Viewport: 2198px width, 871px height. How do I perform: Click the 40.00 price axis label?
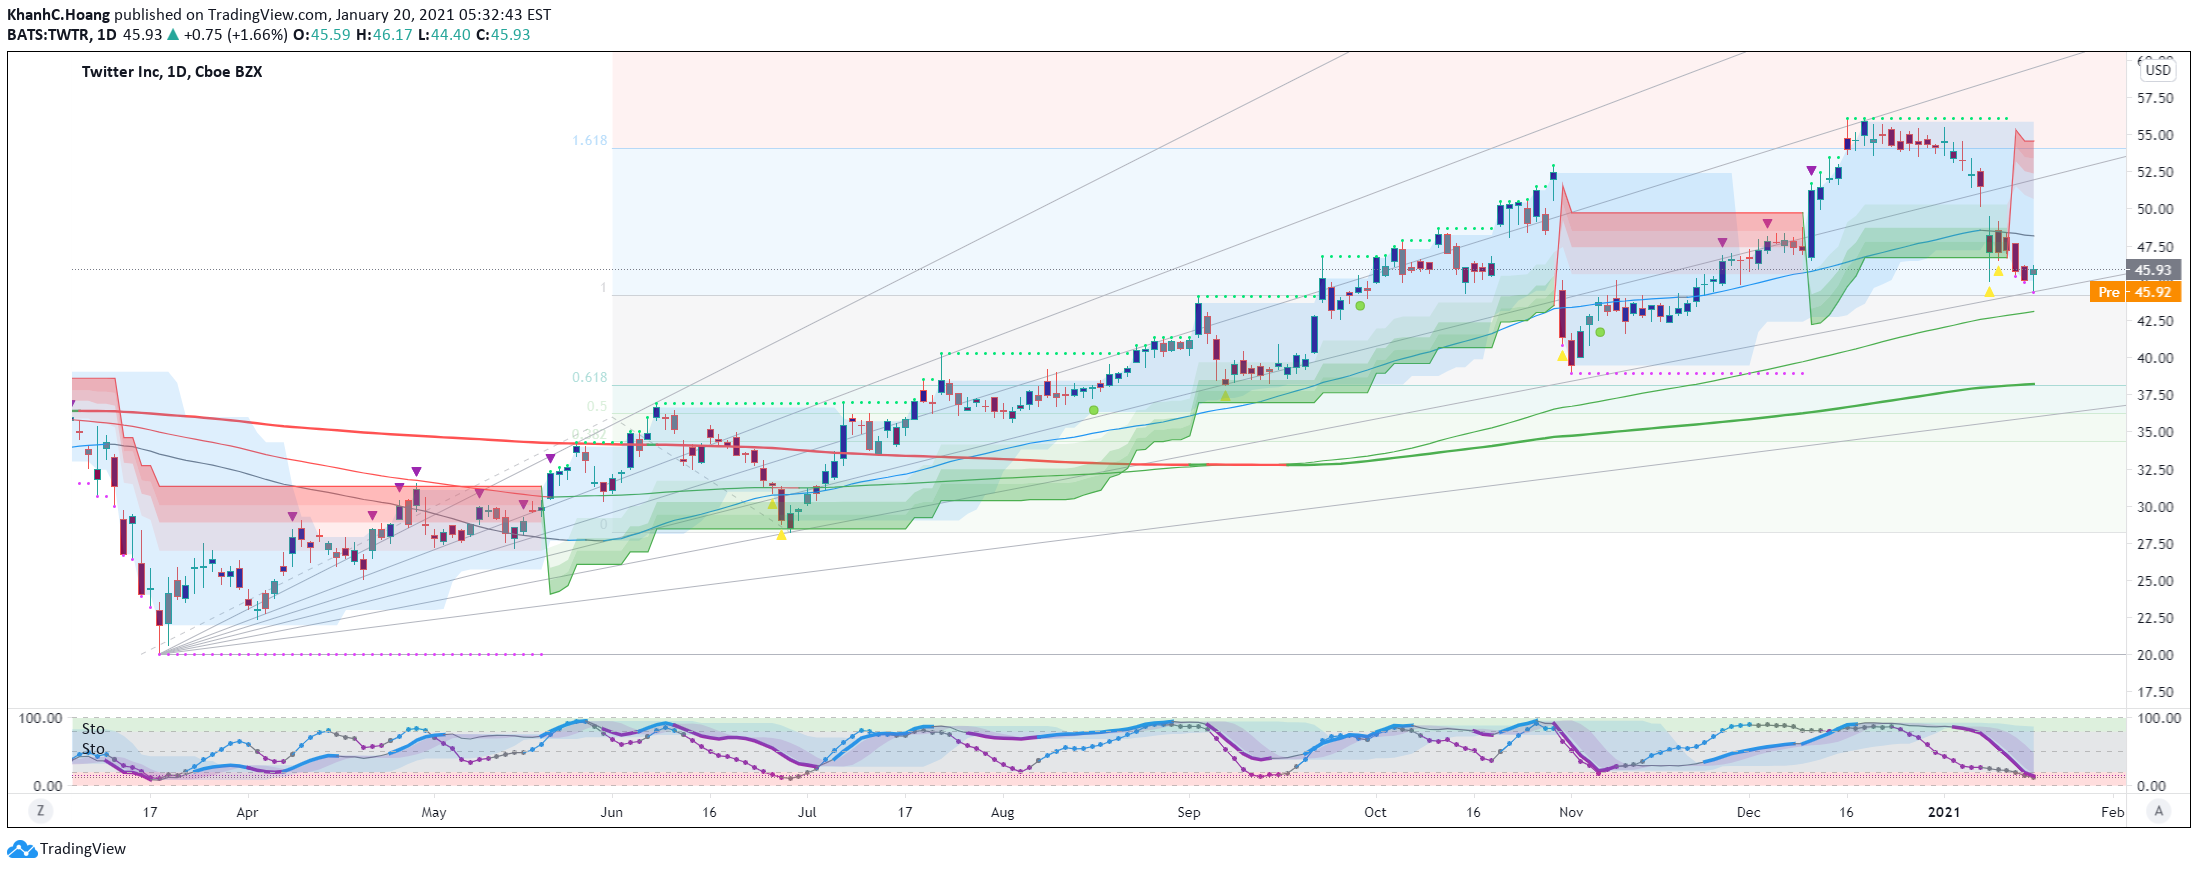pyautogui.click(x=2155, y=358)
